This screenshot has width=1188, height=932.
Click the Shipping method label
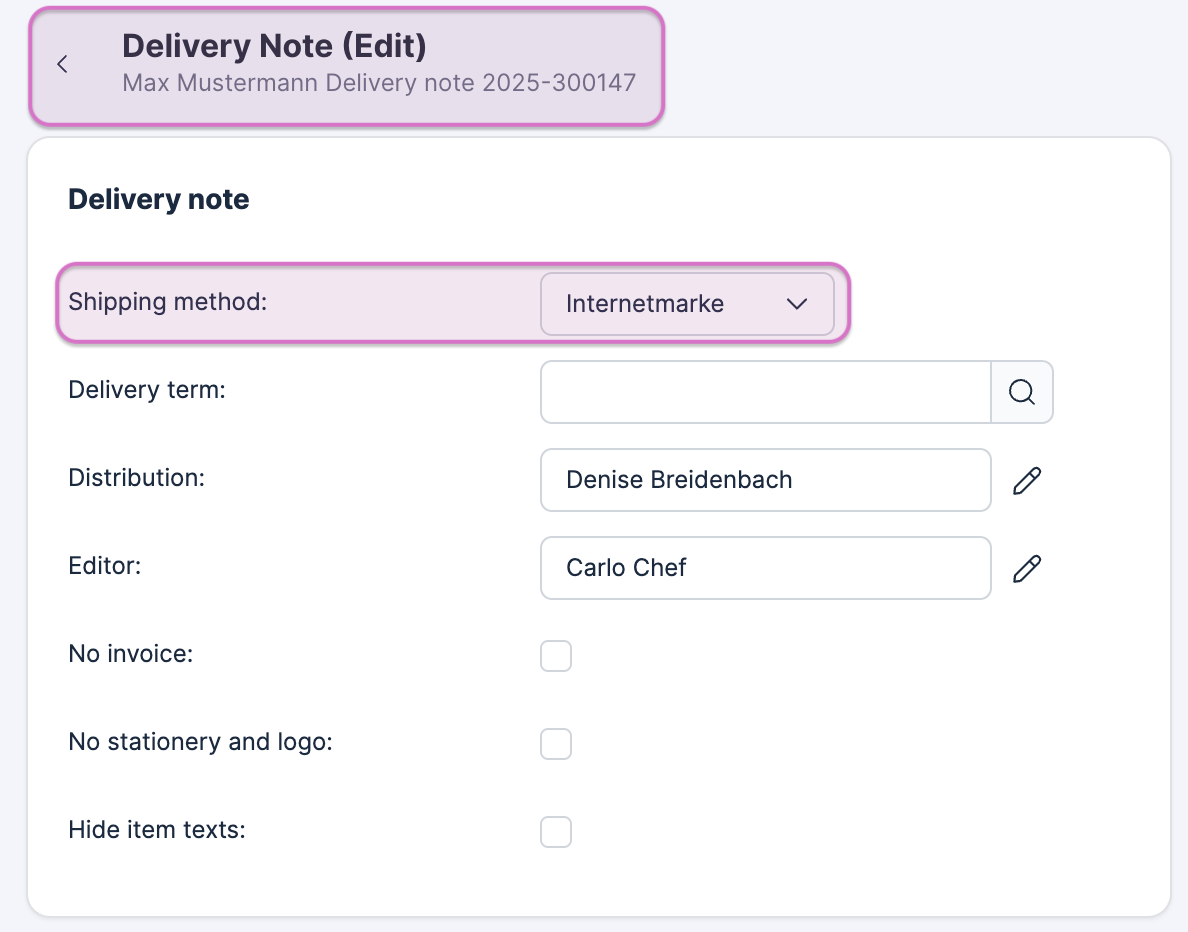pos(168,302)
